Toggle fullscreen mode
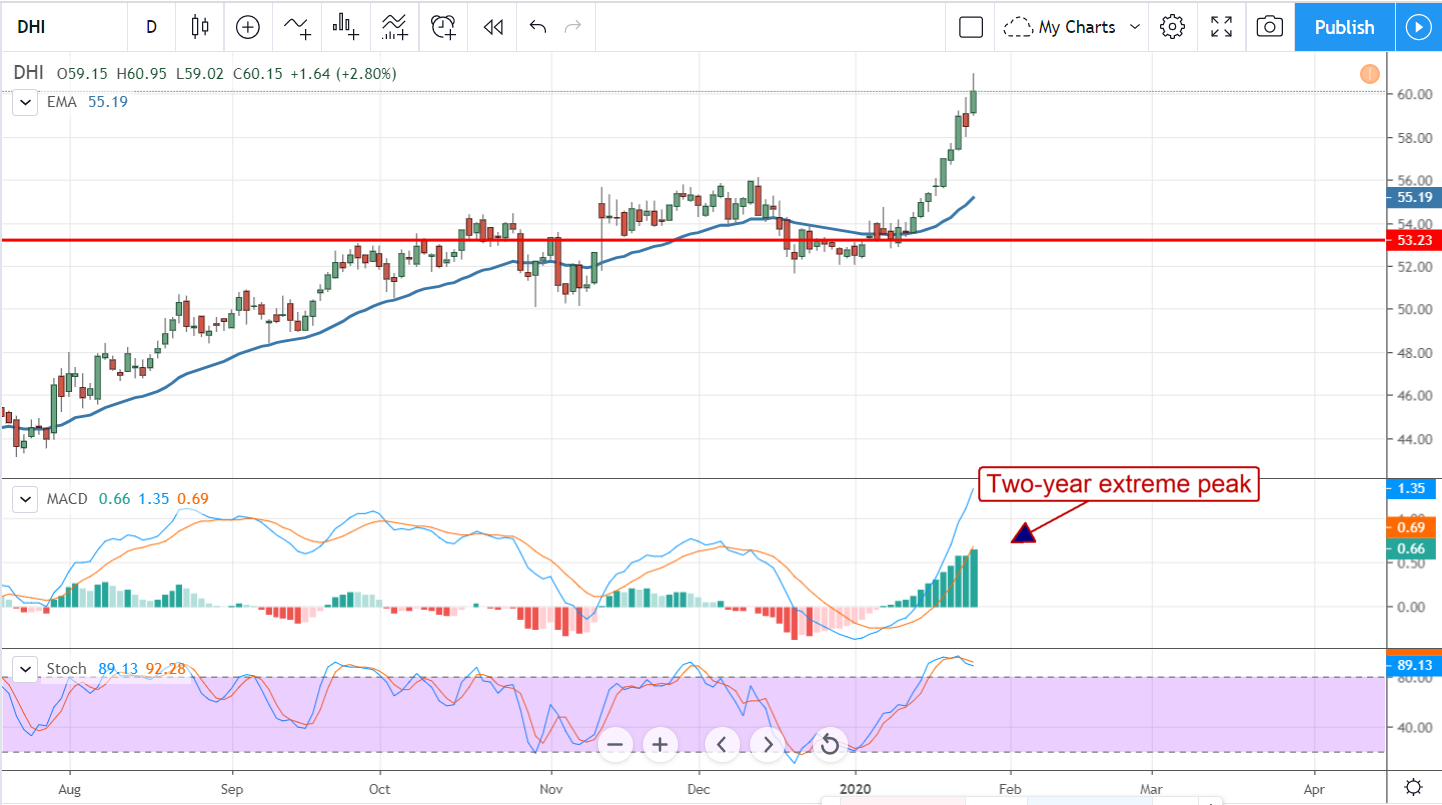This screenshot has height=805, width=1442. click(1221, 27)
